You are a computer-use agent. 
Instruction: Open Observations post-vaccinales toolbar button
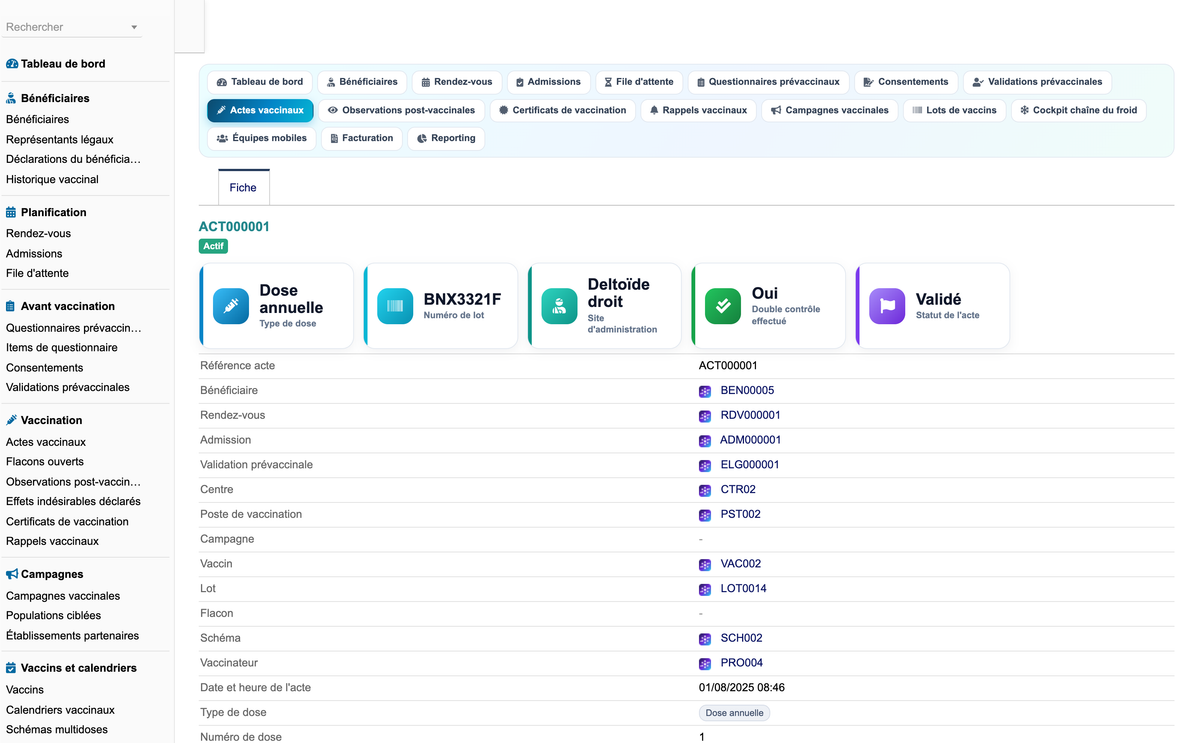[401, 110]
